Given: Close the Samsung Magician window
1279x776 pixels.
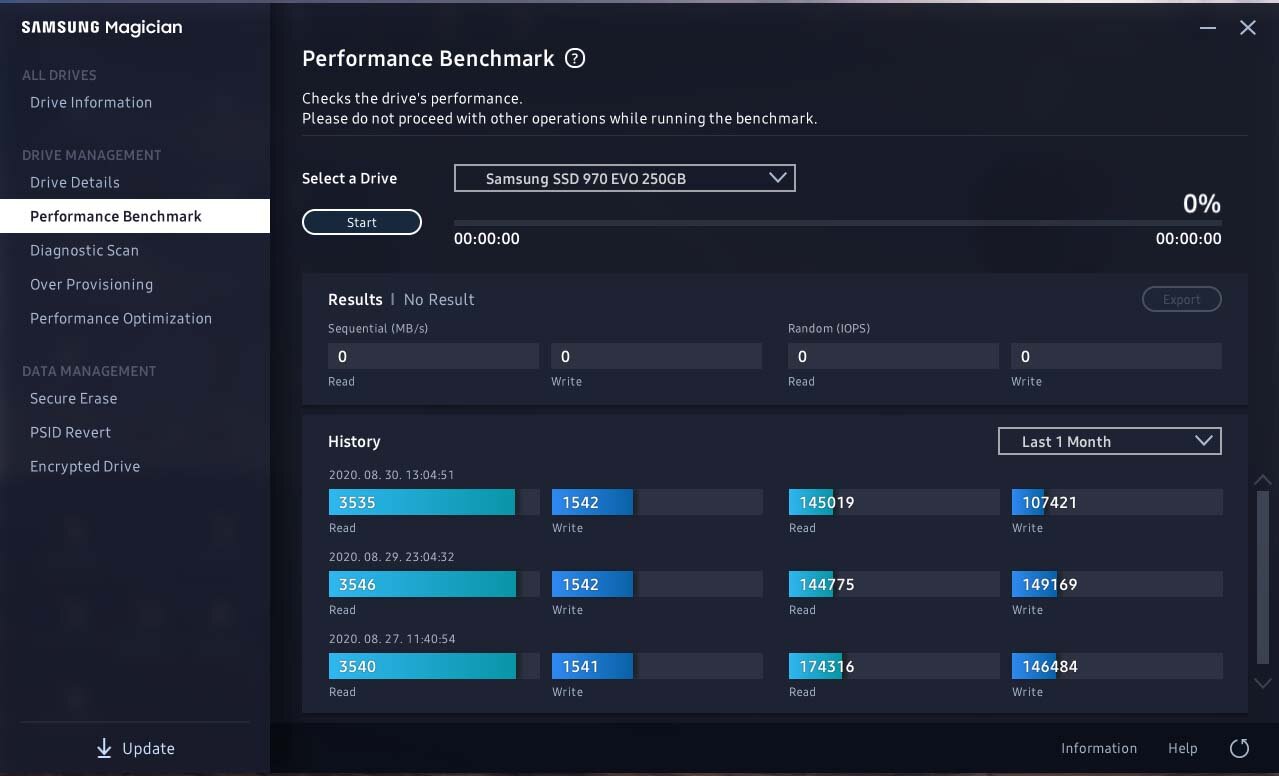Looking at the screenshot, I should pyautogui.click(x=1248, y=28).
